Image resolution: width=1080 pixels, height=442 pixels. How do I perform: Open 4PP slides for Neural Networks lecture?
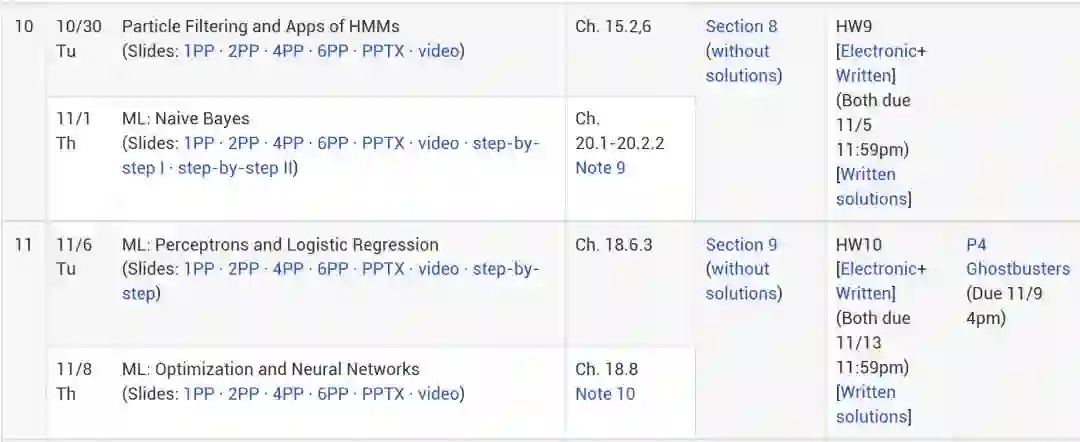(288, 394)
